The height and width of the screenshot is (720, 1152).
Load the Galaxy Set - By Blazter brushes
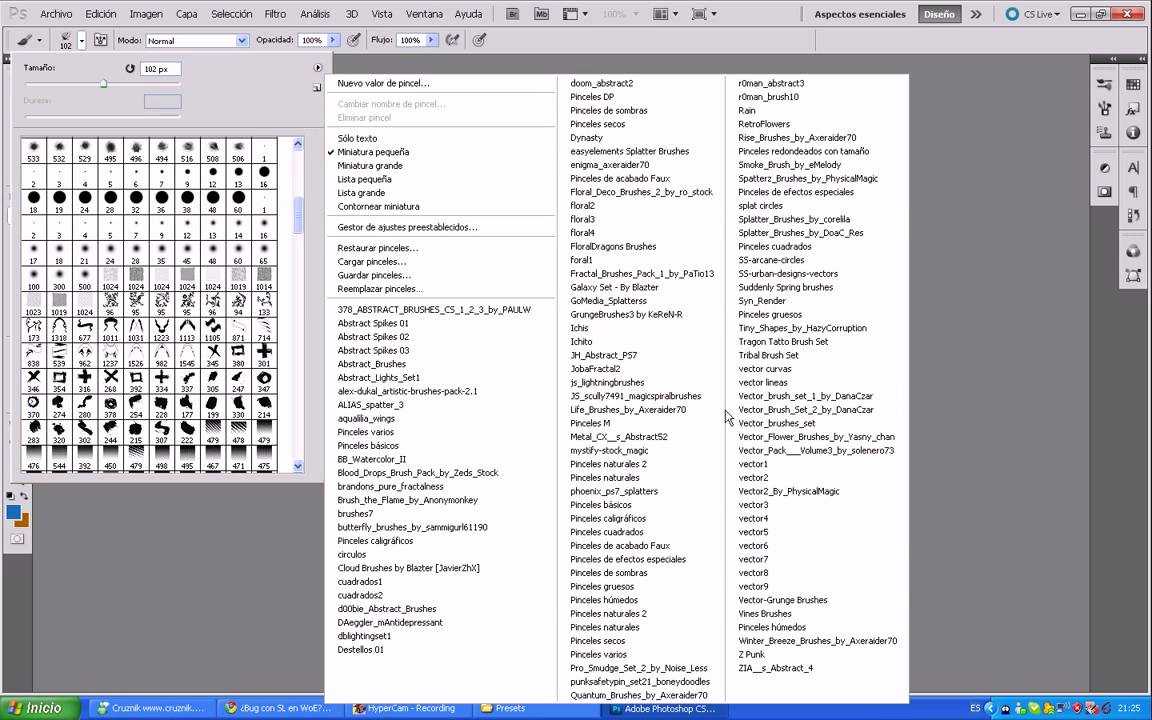tap(614, 287)
